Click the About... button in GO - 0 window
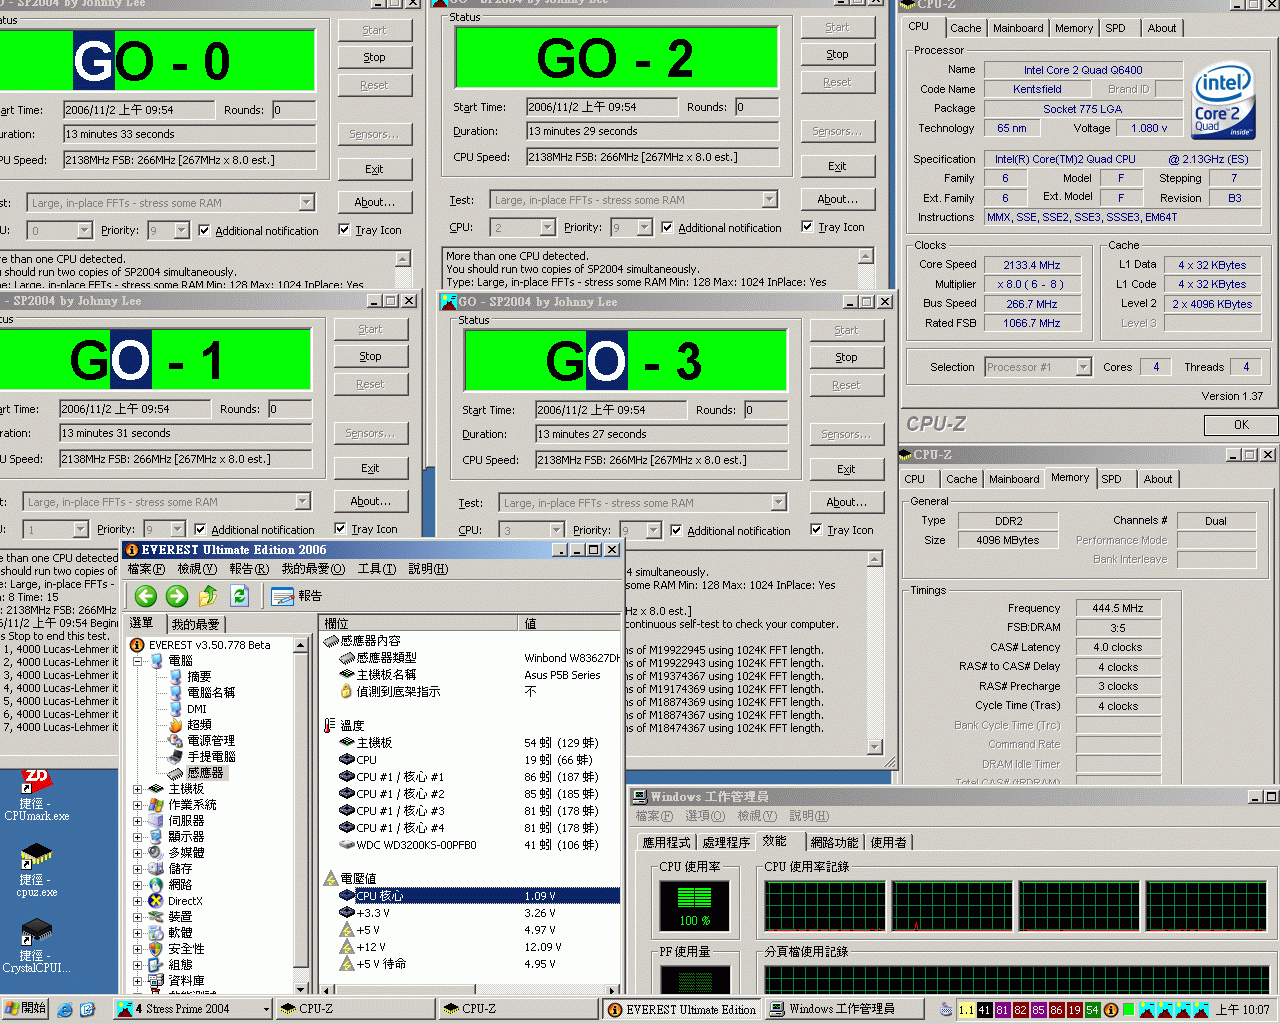The height and width of the screenshot is (1024, 1280). [x=375, y=202]
